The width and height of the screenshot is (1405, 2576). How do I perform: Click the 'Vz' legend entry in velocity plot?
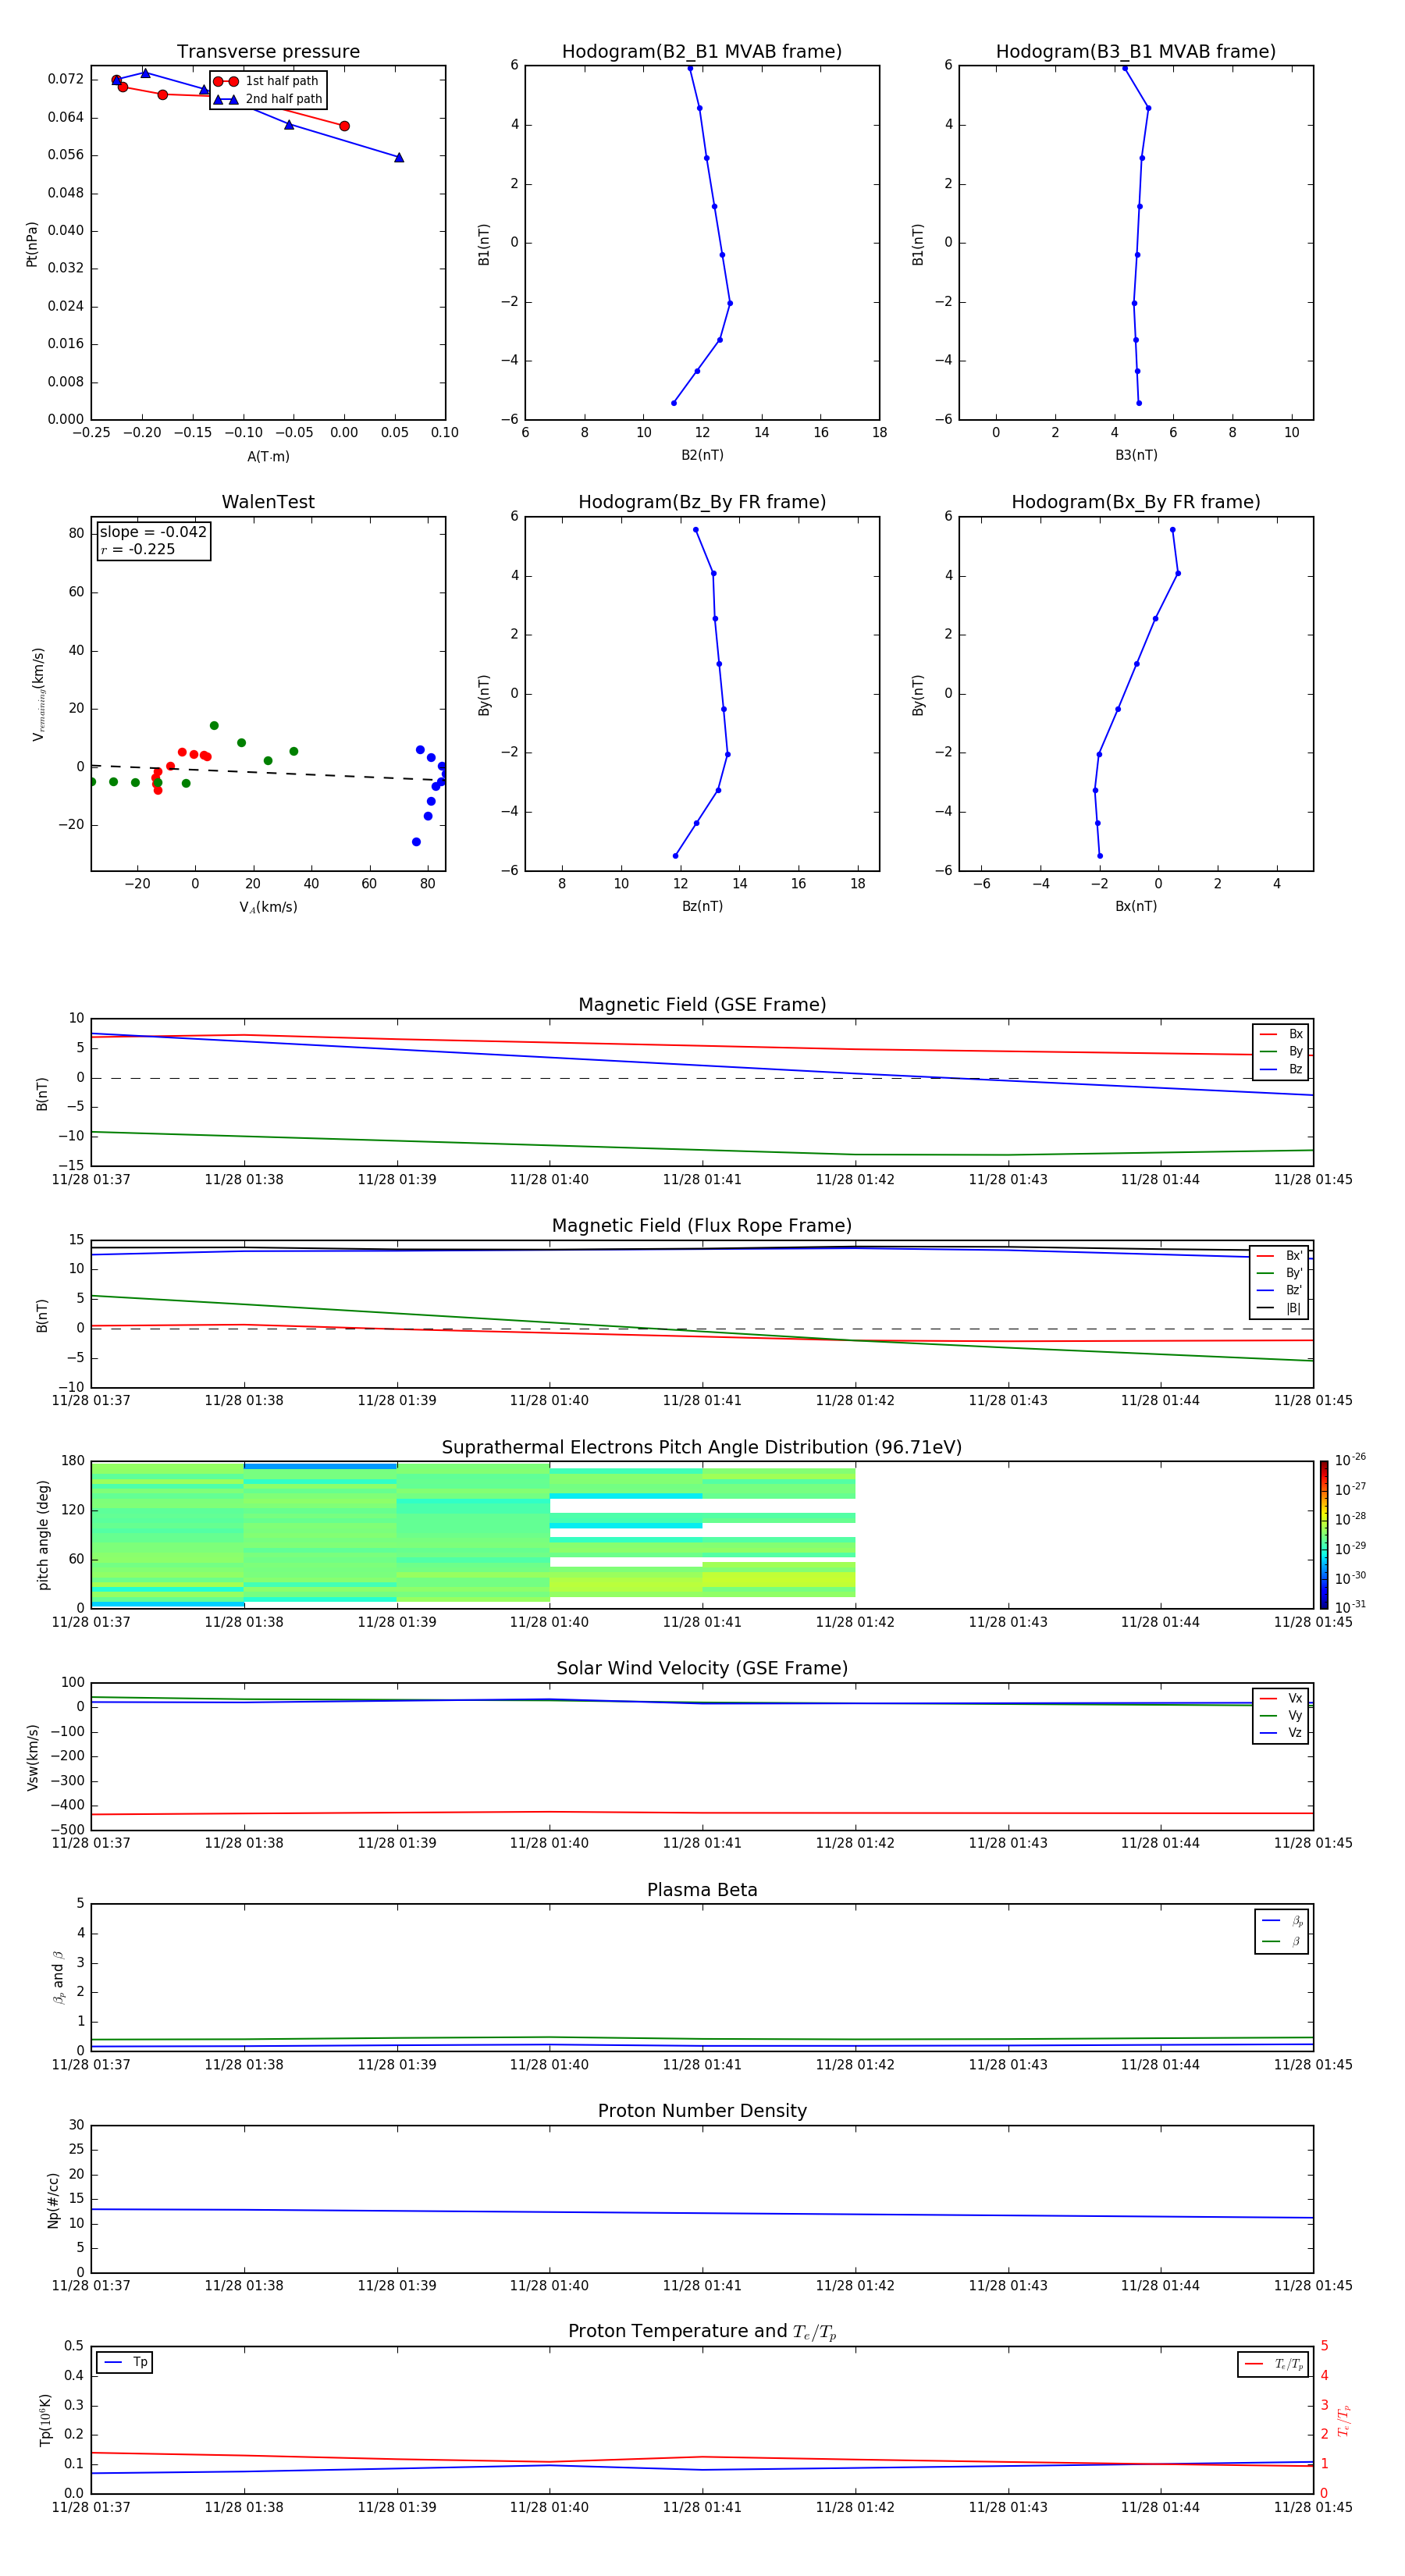[x=1281, y=1732]
